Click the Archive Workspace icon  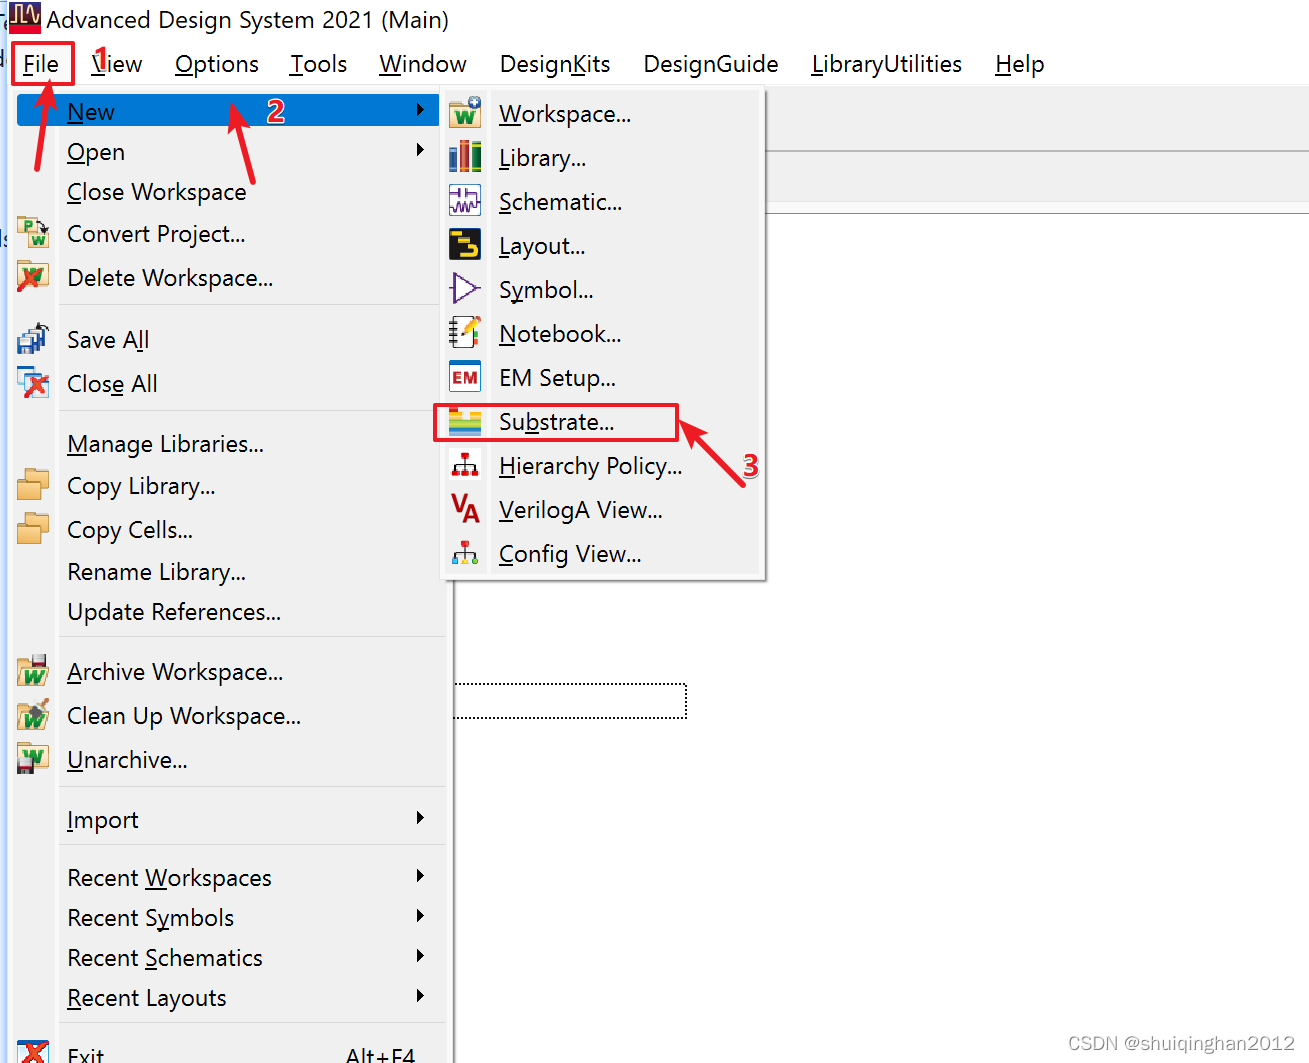click(x=33, y=671)
